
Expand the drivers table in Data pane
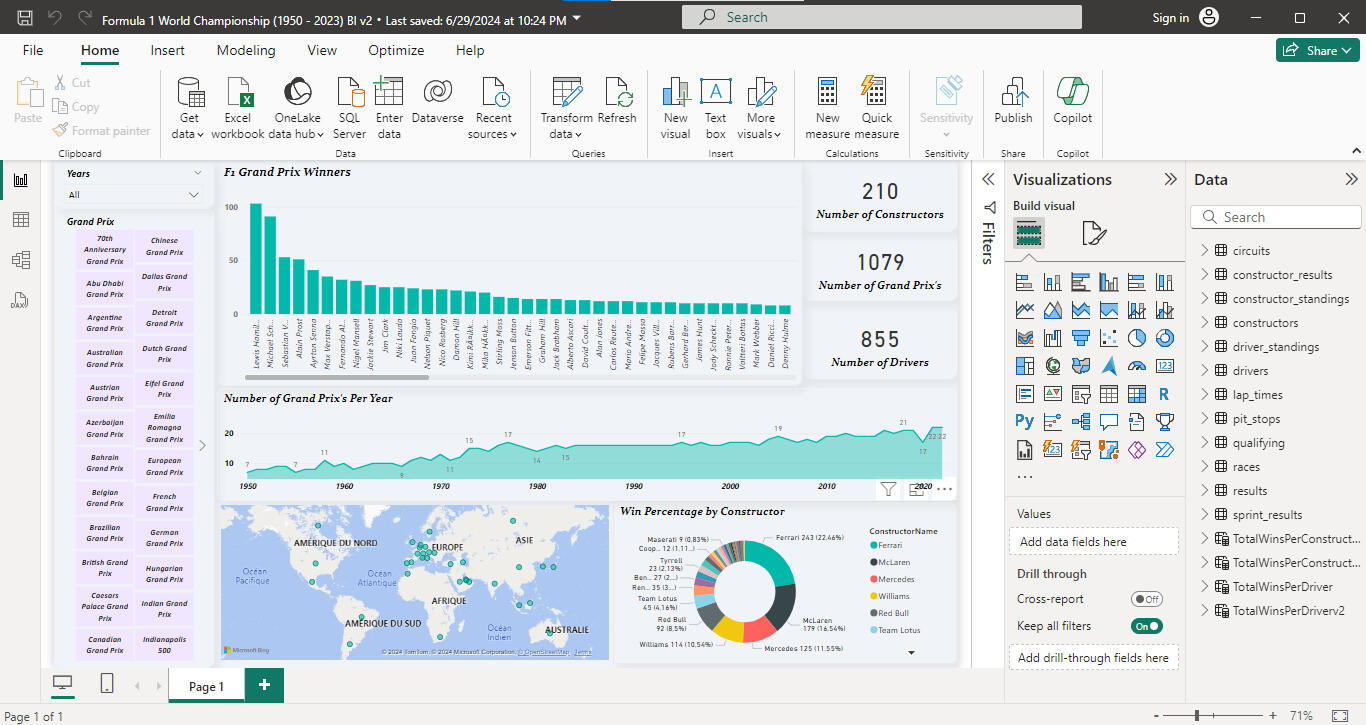[1204, 371]
